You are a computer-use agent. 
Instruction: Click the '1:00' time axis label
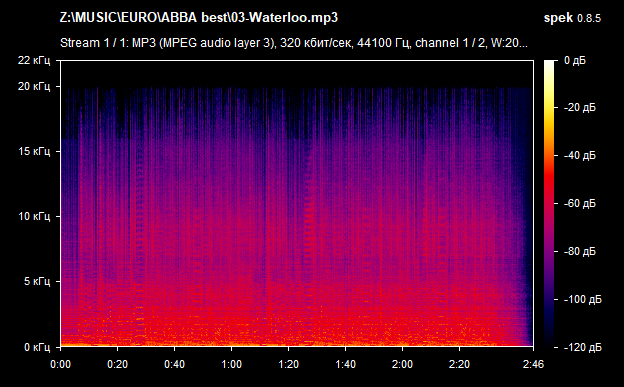(231, 364)
